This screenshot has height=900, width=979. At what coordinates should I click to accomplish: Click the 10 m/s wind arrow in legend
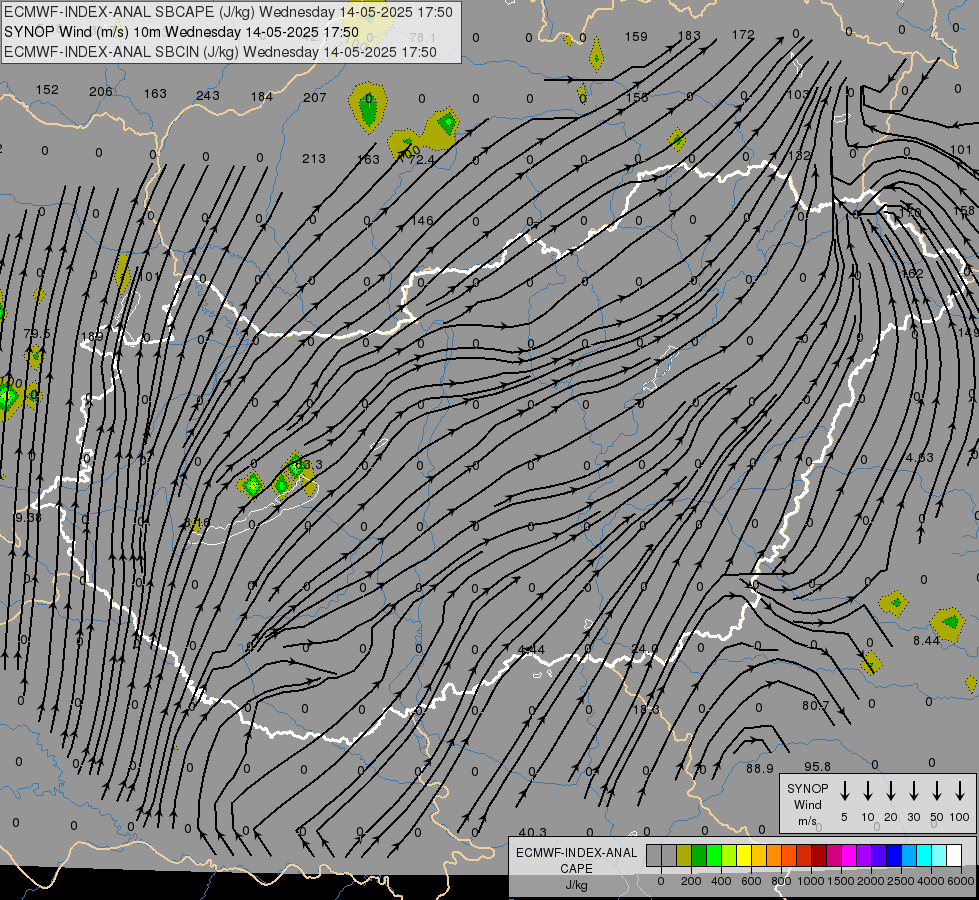[868, 791]
